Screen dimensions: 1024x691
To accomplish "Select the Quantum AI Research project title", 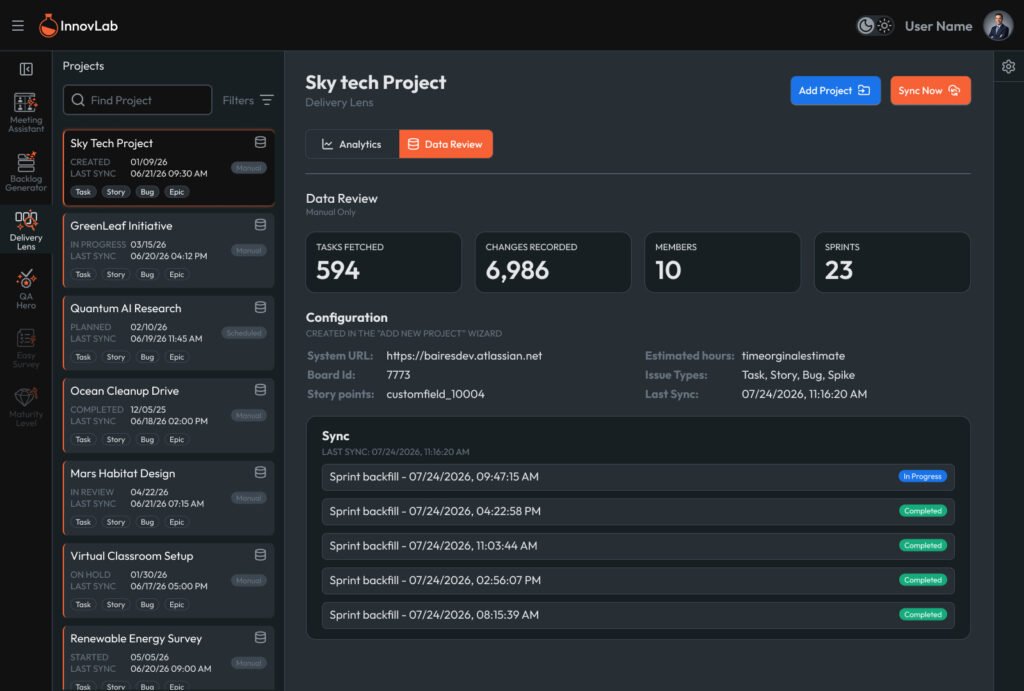I will 126,308.
